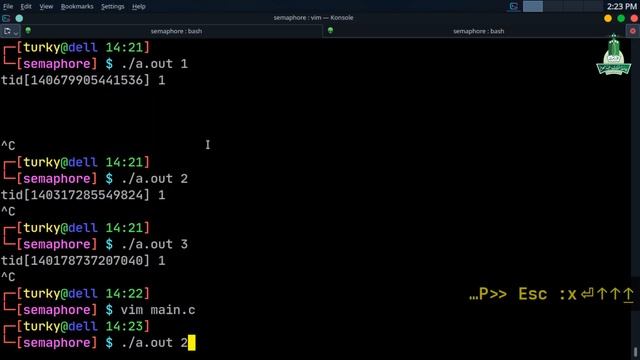Switch to the second virtual desktop in the pager
Image resolution: width=640 pixels, height=360 pixels.
[x=553, y=6]
